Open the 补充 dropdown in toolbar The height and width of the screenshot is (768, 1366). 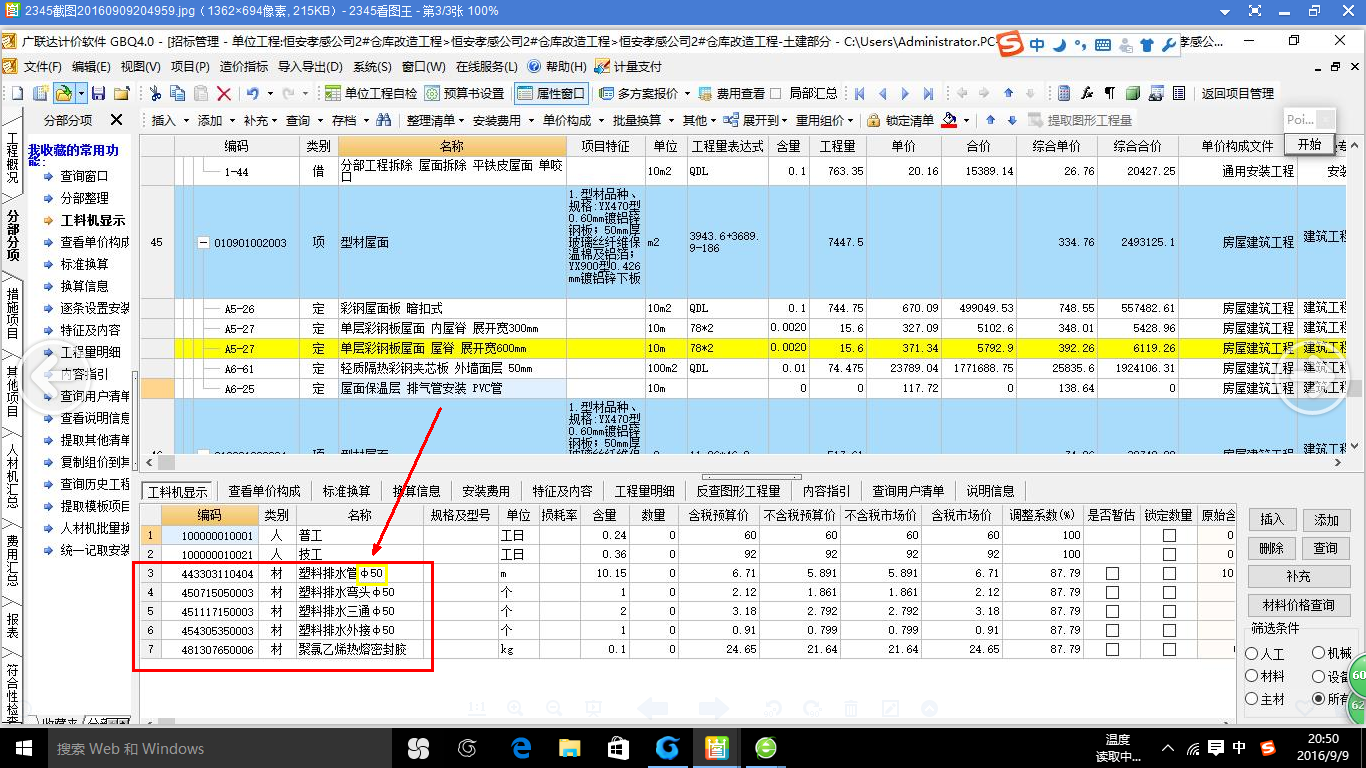[260, 120]
